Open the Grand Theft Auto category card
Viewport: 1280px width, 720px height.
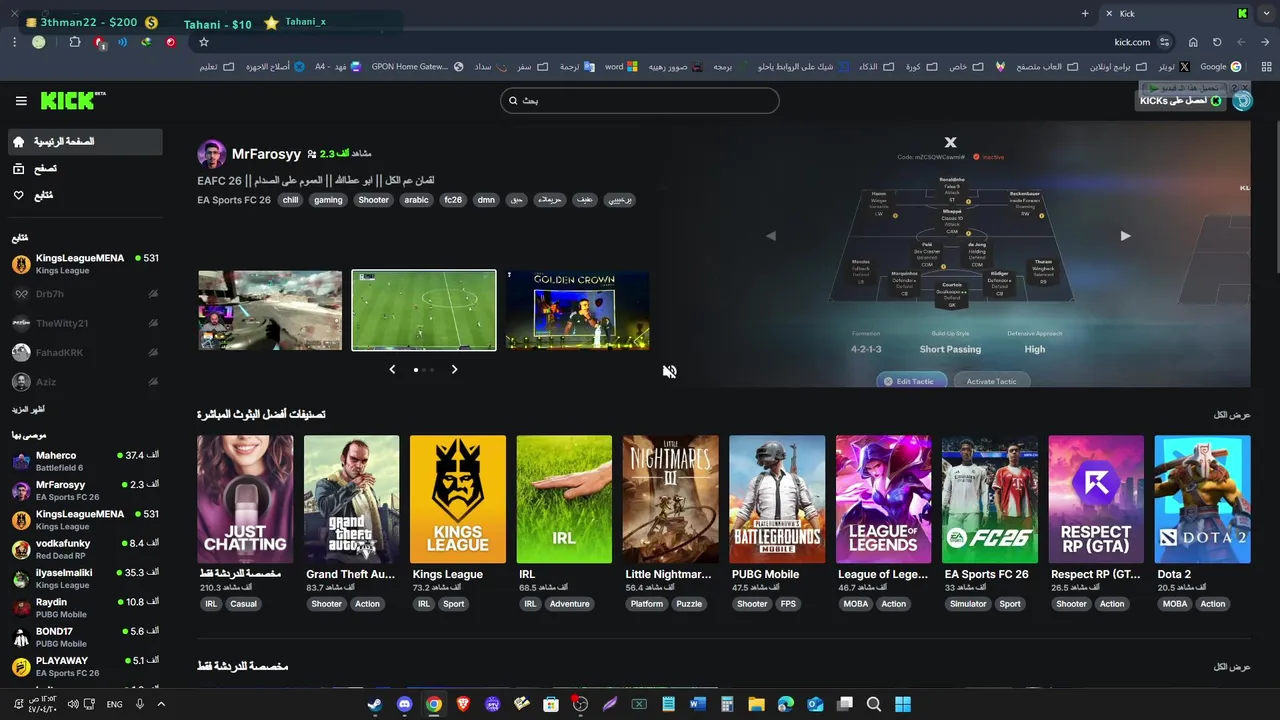click(351, 499)
